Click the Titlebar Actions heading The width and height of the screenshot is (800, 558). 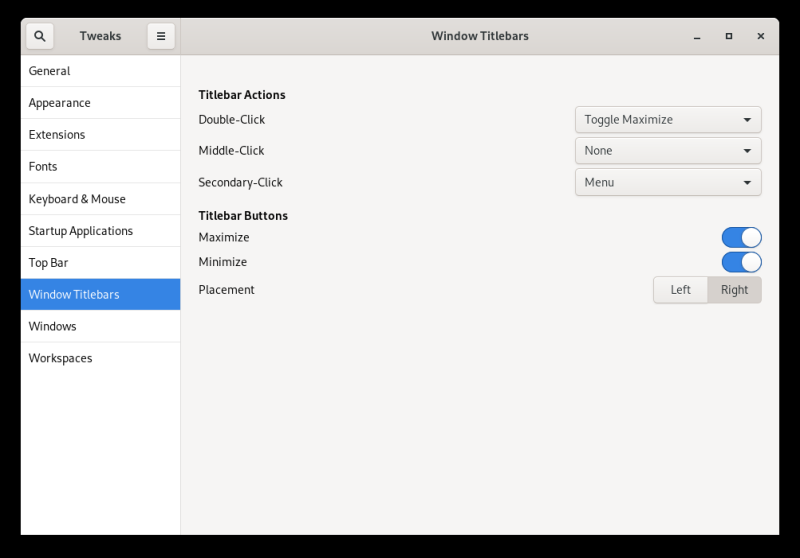[x=242, y=95]
